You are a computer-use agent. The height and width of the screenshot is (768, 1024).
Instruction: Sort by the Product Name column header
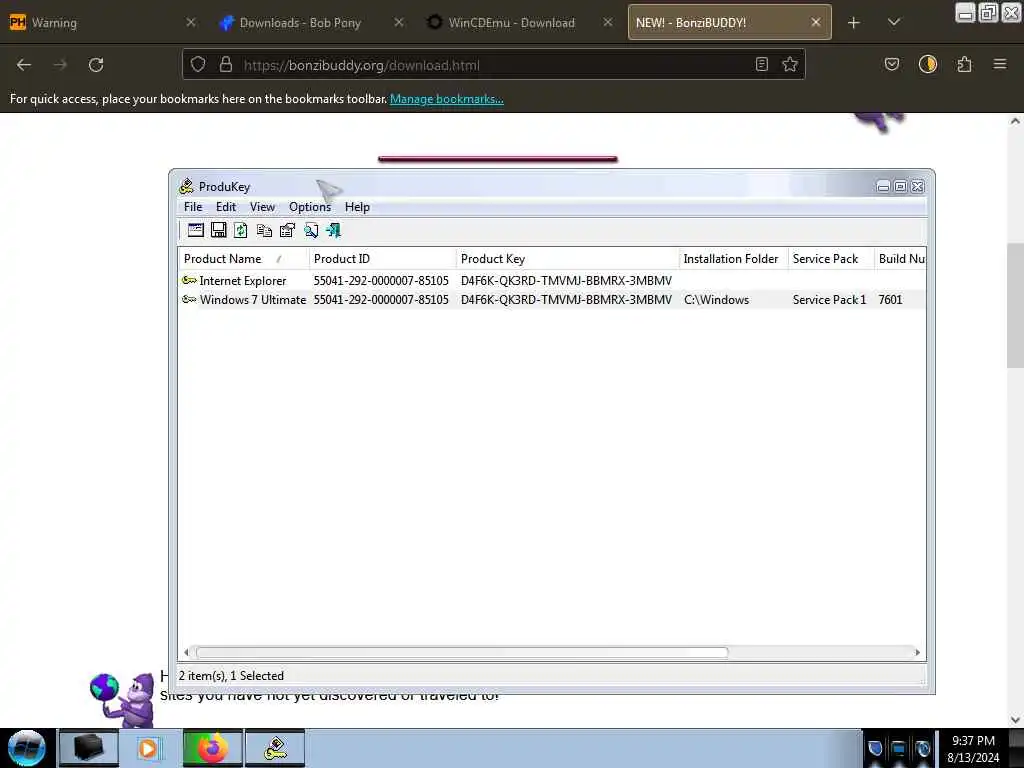click(x=244, y=259)
